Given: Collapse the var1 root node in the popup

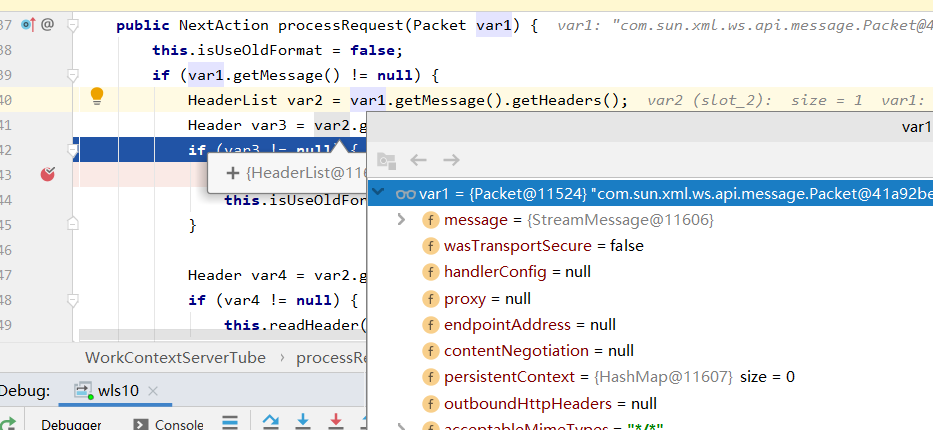Looking at the screenshot, I should (379, 193).
